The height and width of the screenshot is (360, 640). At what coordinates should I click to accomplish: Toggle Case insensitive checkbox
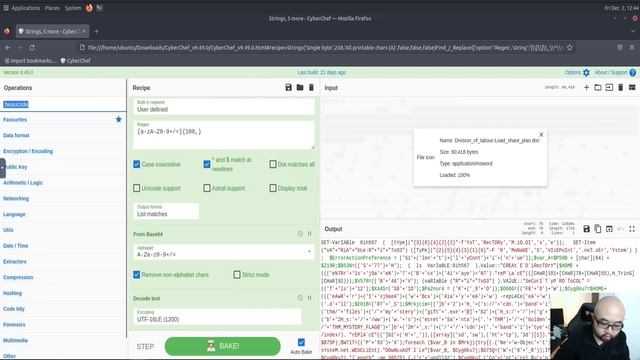137,164
